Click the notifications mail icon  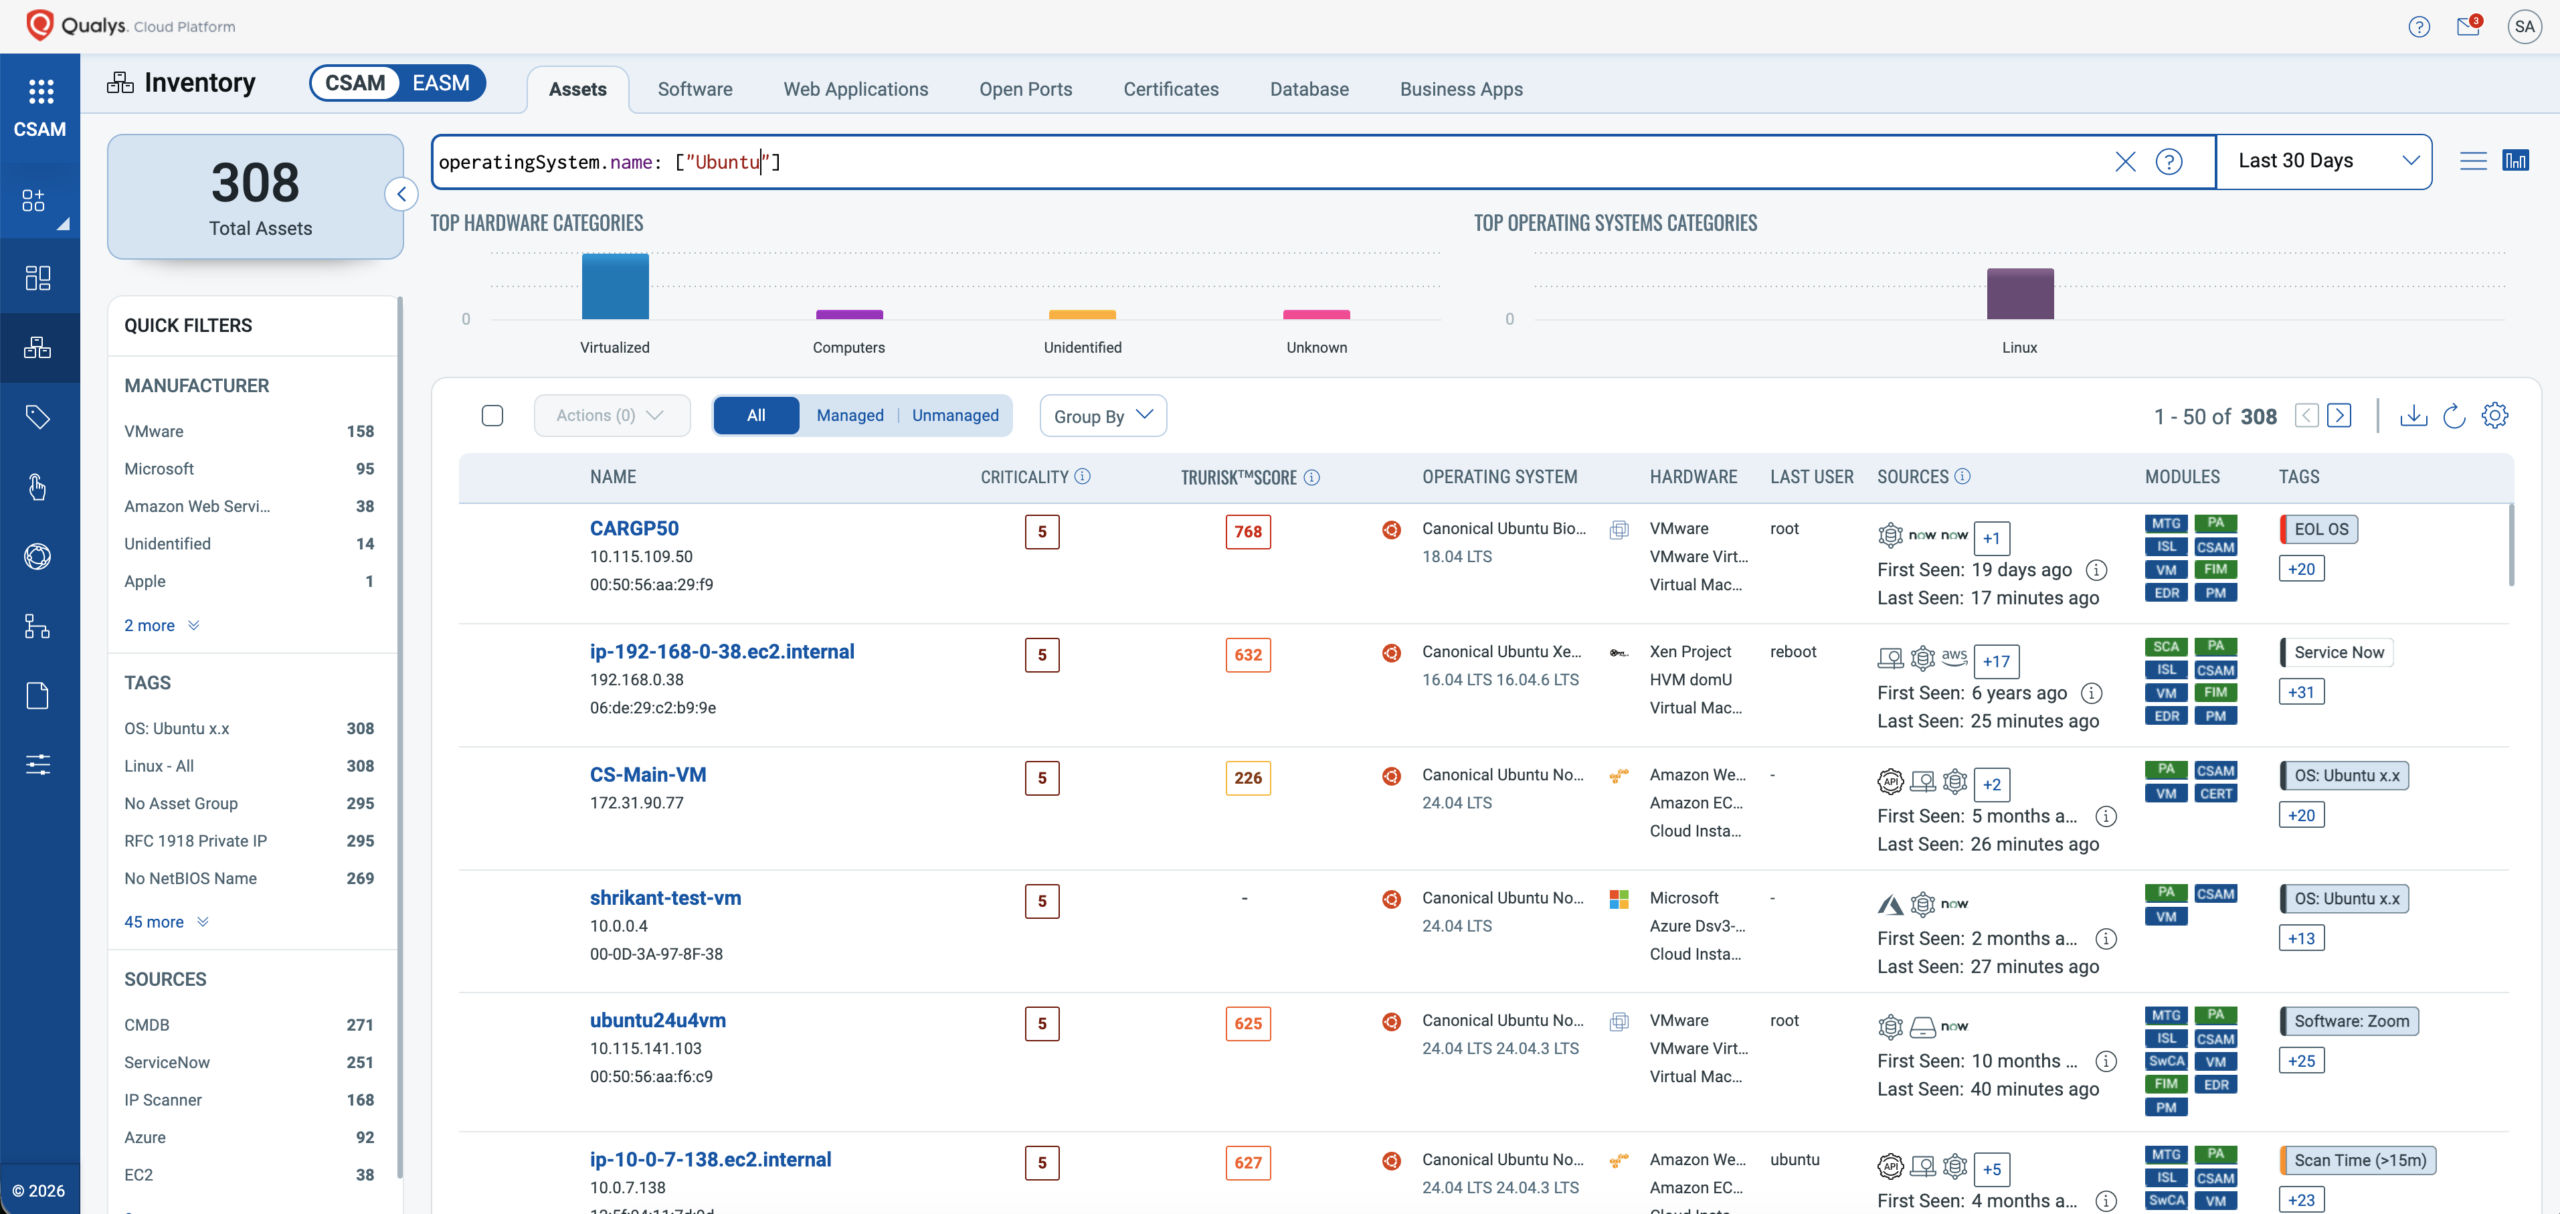tap(2467, 27)
